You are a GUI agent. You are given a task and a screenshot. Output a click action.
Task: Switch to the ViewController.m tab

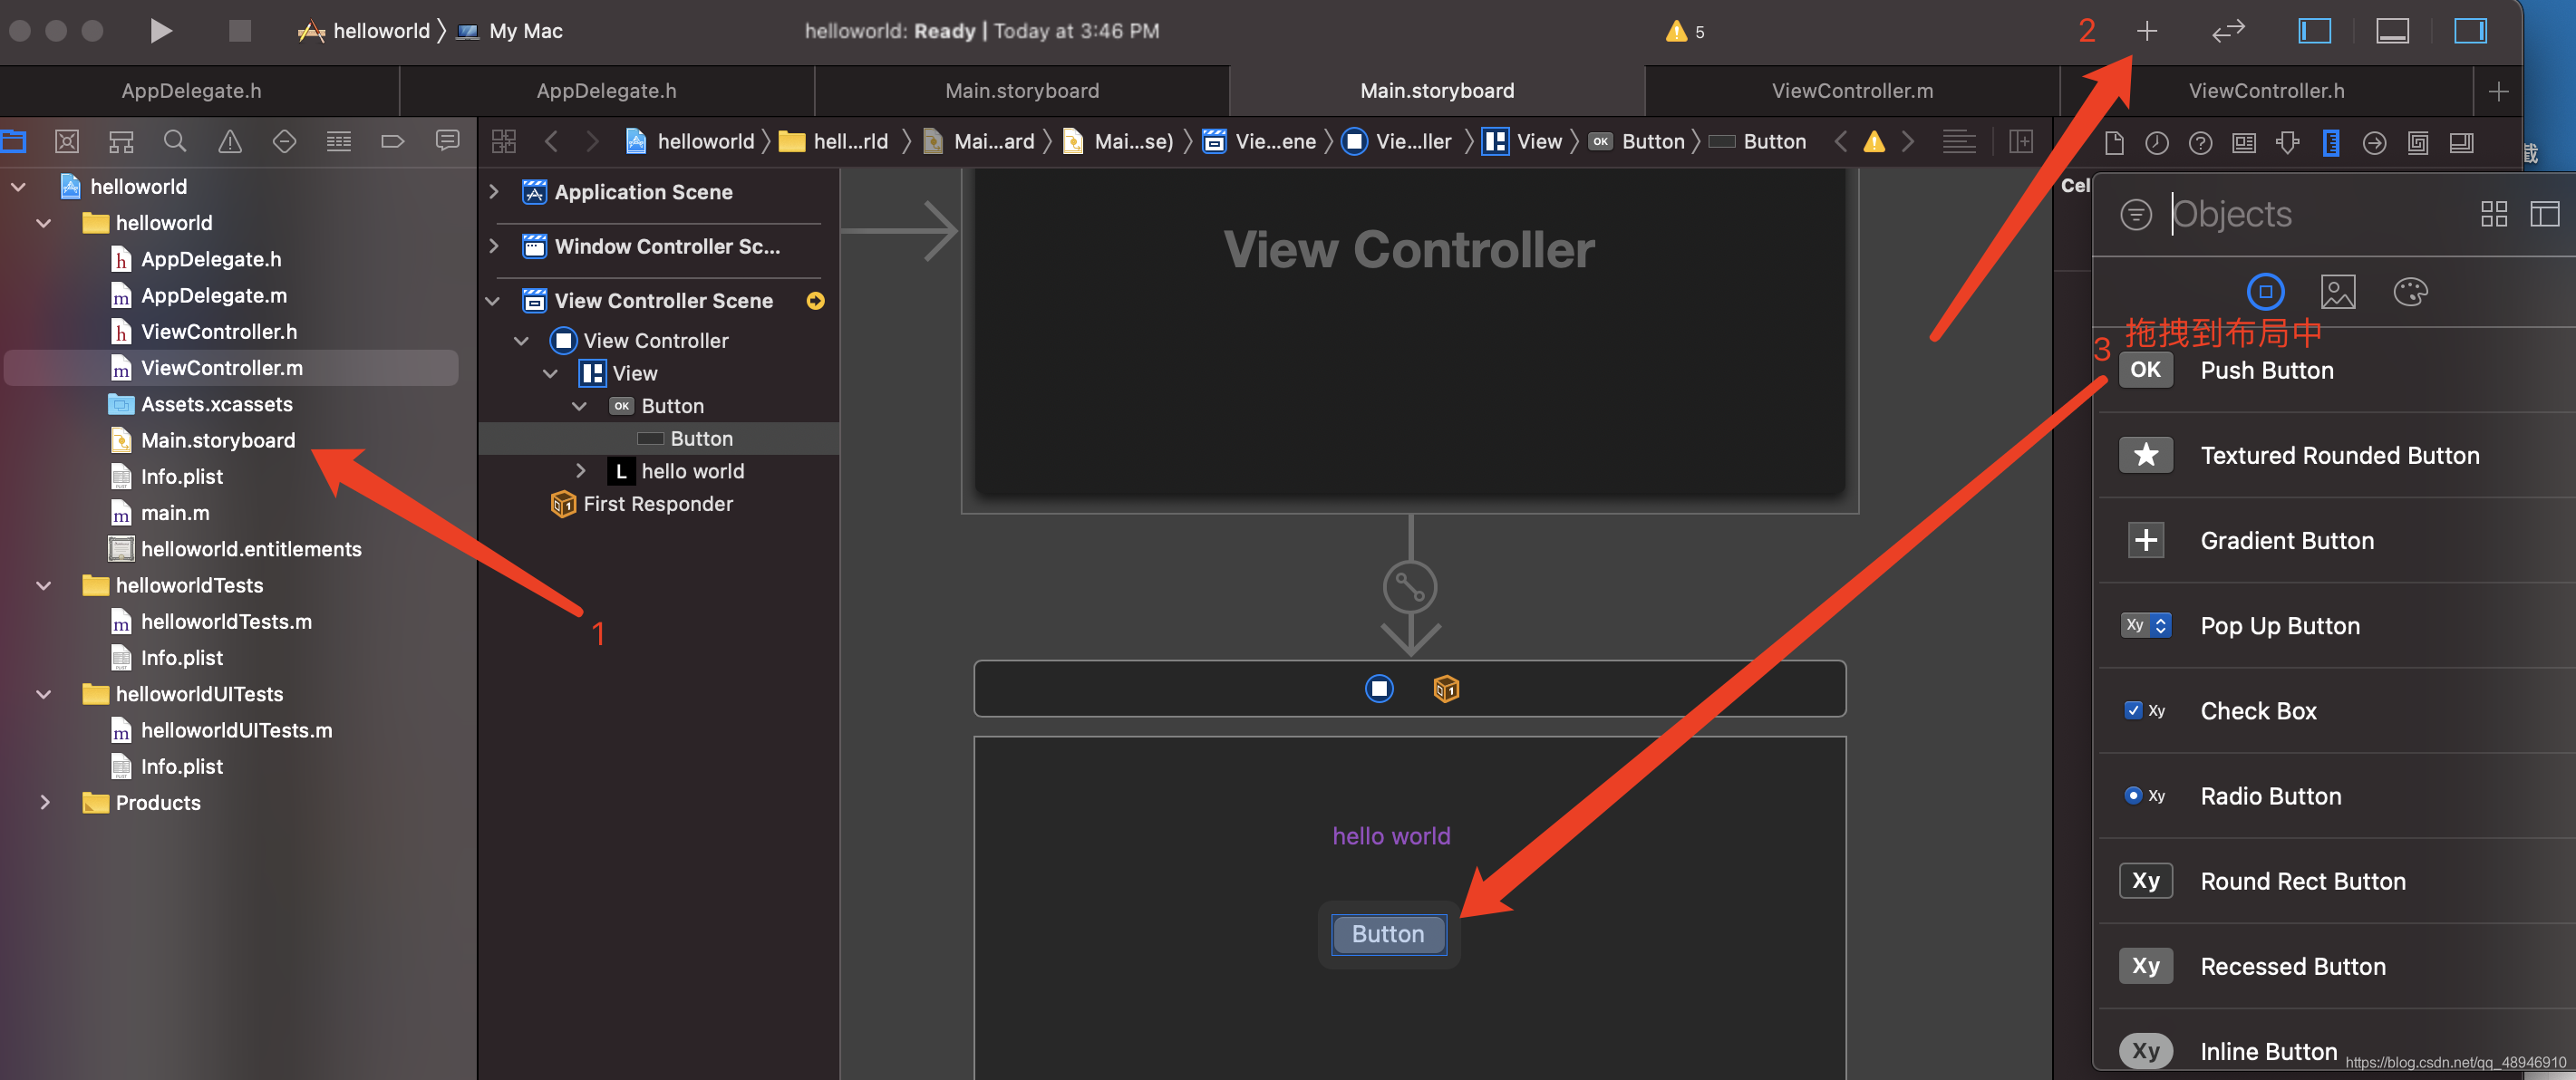(1852, 91)
